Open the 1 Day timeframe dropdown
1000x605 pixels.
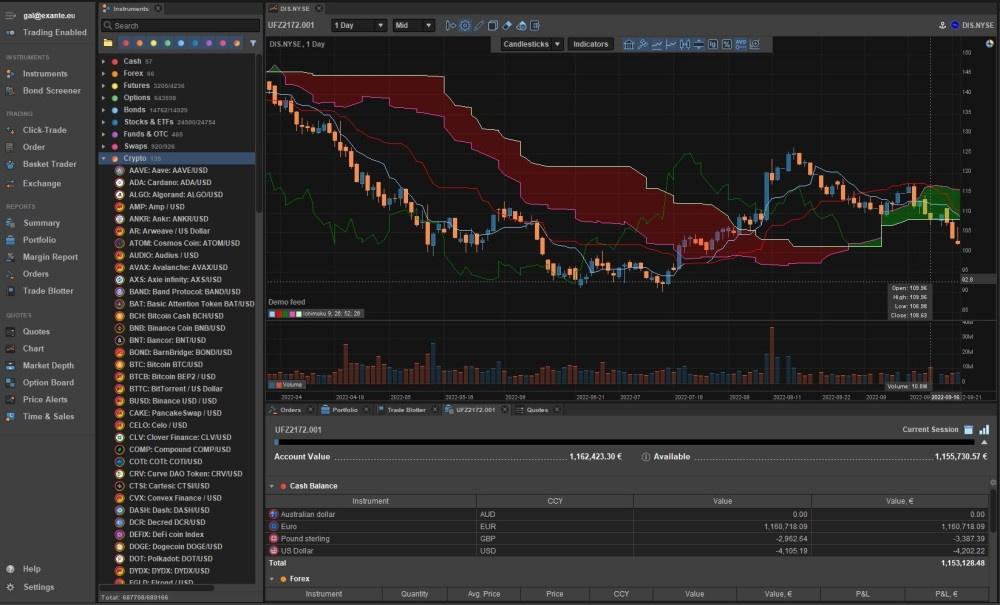tap(359, 26)
